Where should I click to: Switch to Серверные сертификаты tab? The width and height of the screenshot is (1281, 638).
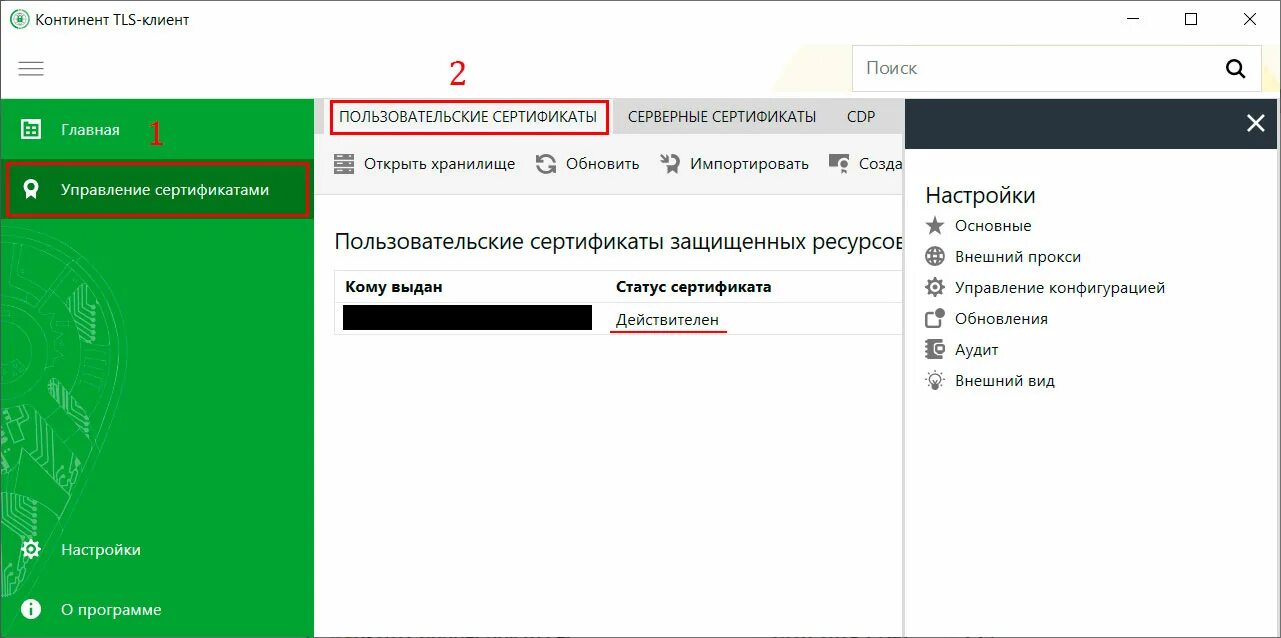coord(722,116)
